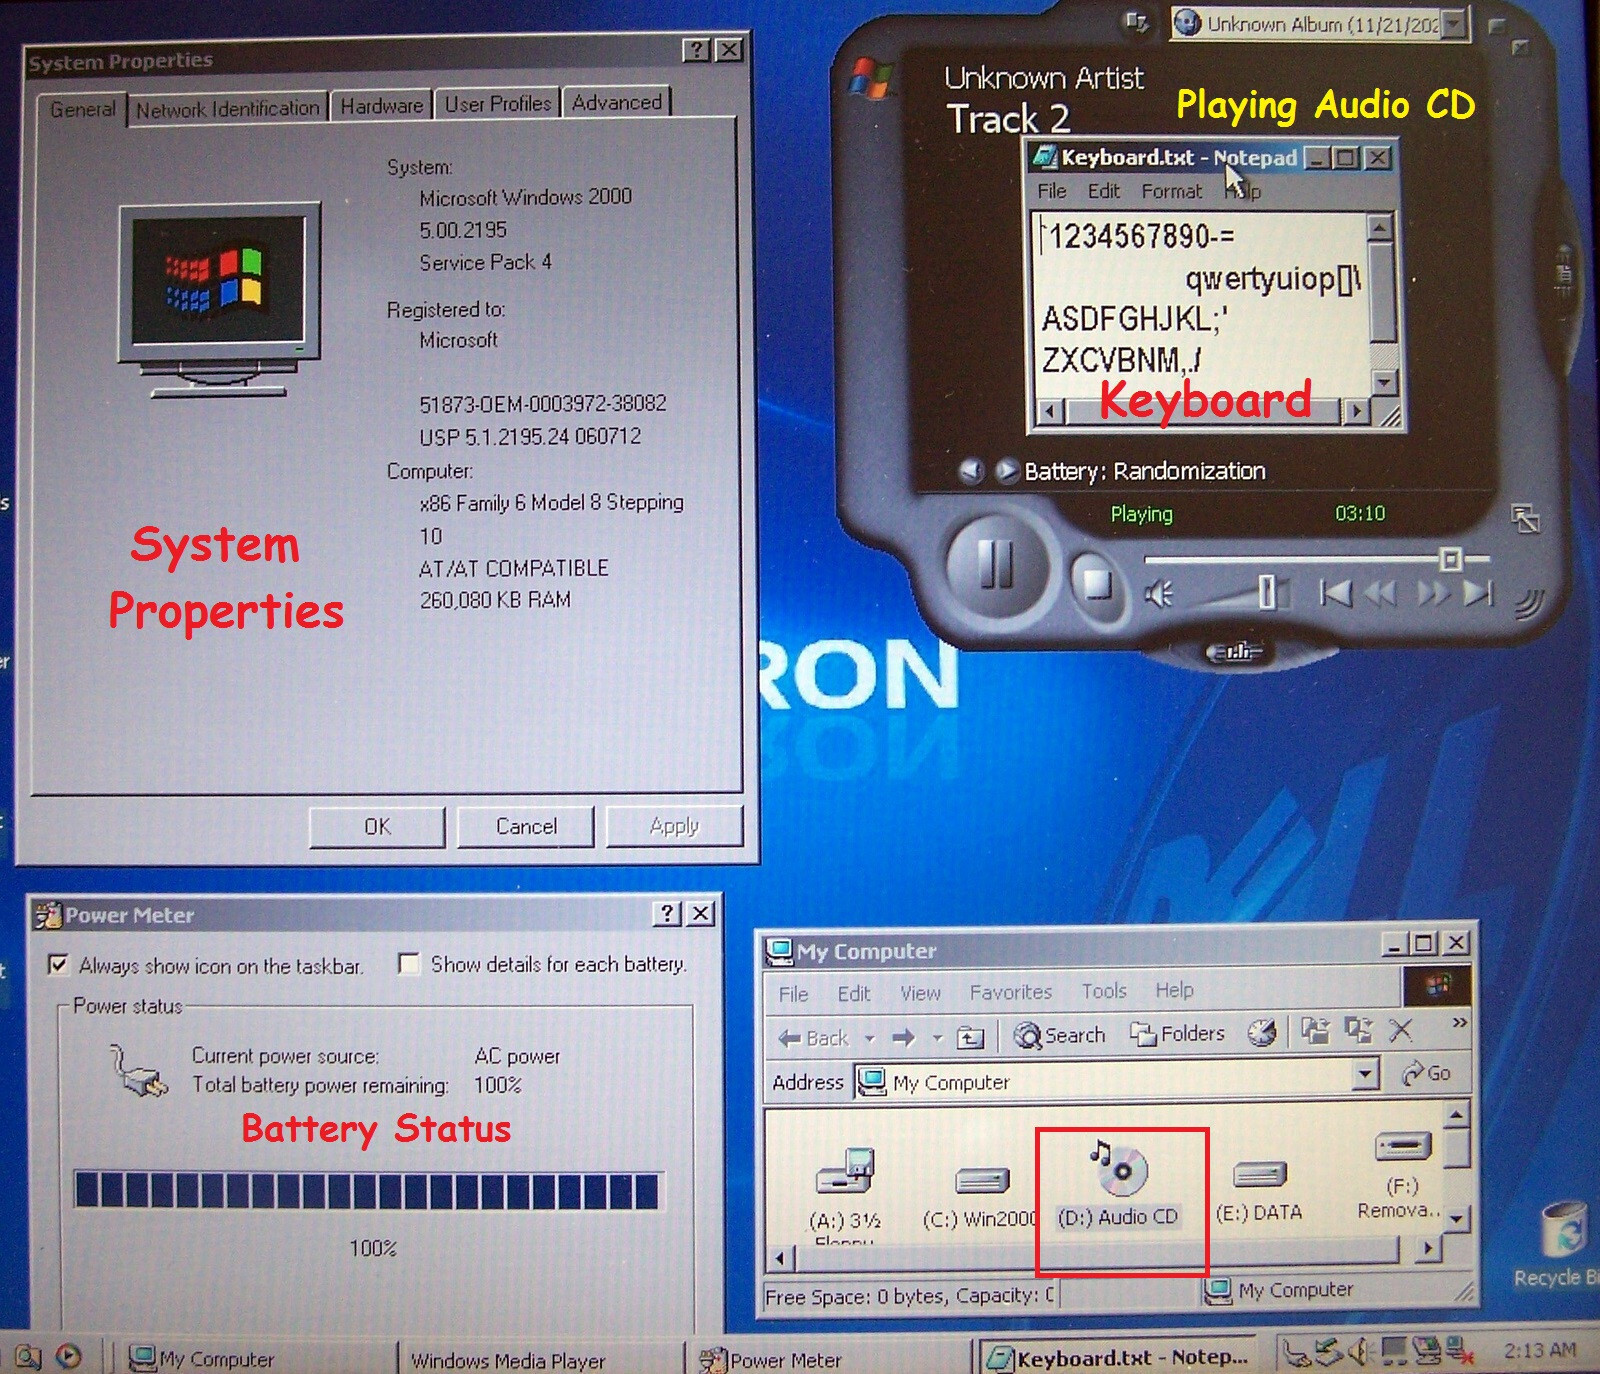Click the Forward arrow in My Computer
1600x1374 pixels.
904,1037
